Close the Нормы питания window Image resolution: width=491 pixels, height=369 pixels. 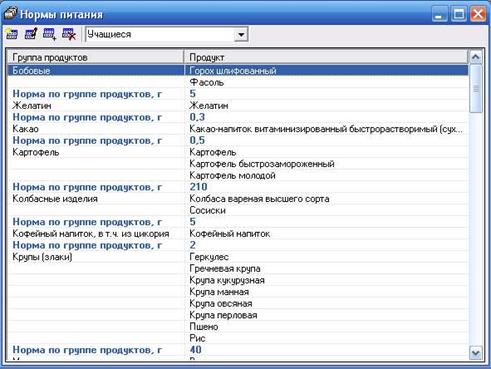point(478,14)
